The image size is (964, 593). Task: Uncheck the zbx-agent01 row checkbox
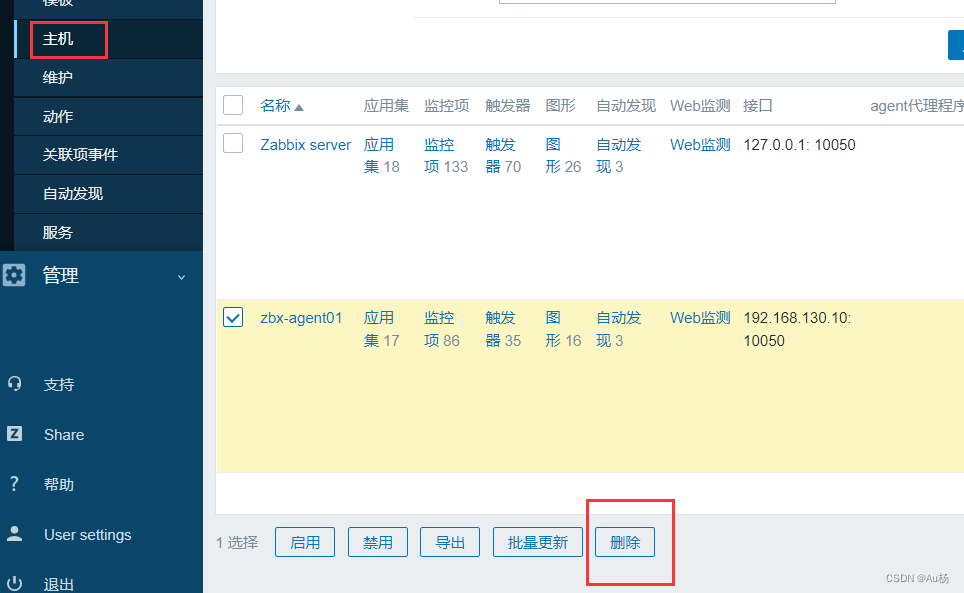[233, 317]
